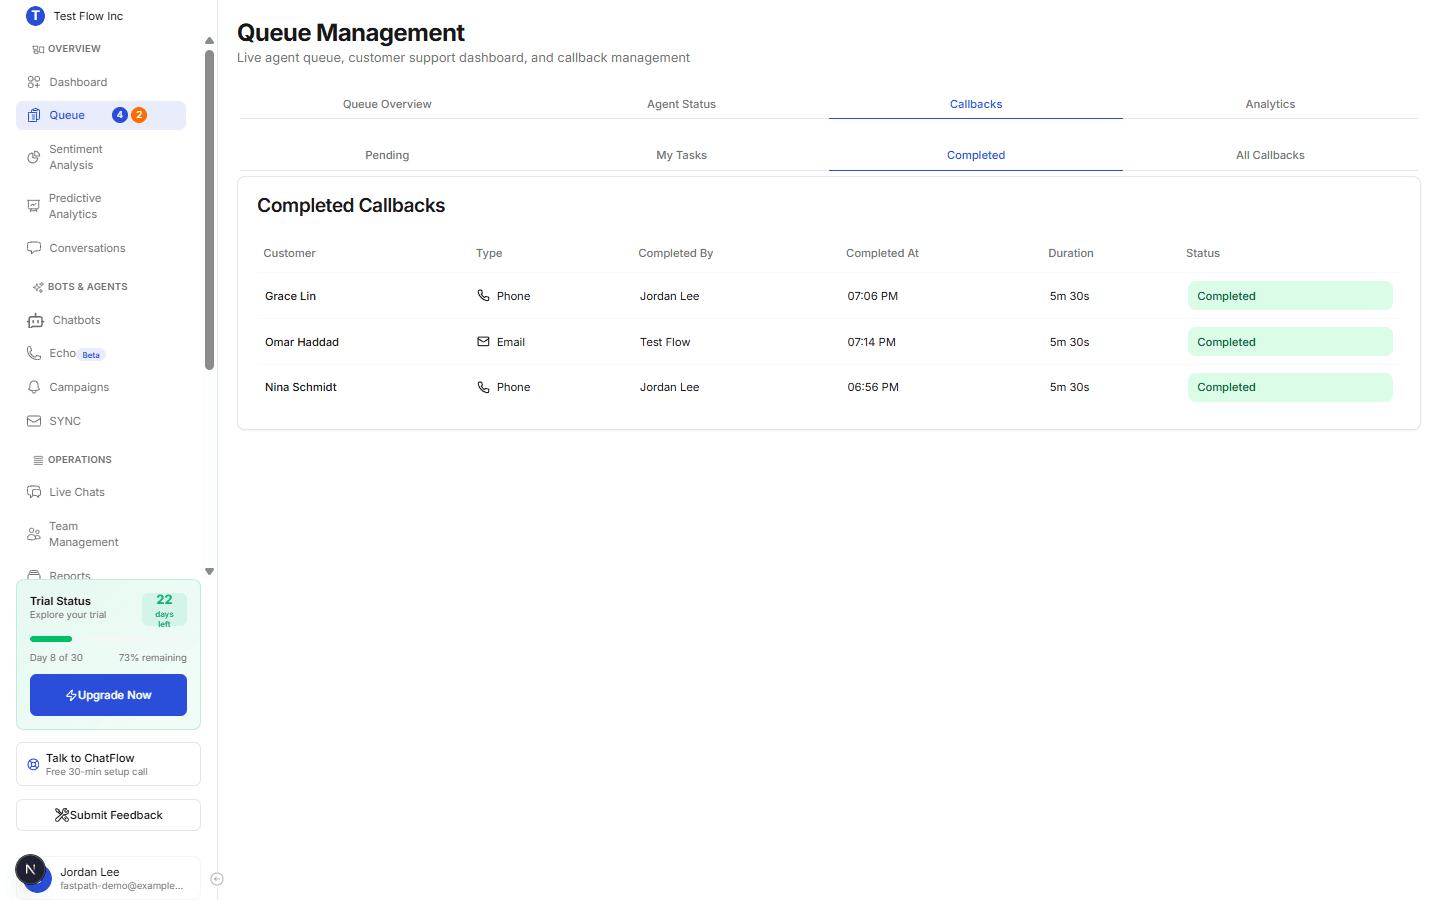Viewport: 1440px width, 900px height.
Task: Click the Conversations speech bubble icon
Action: [34, 248]
